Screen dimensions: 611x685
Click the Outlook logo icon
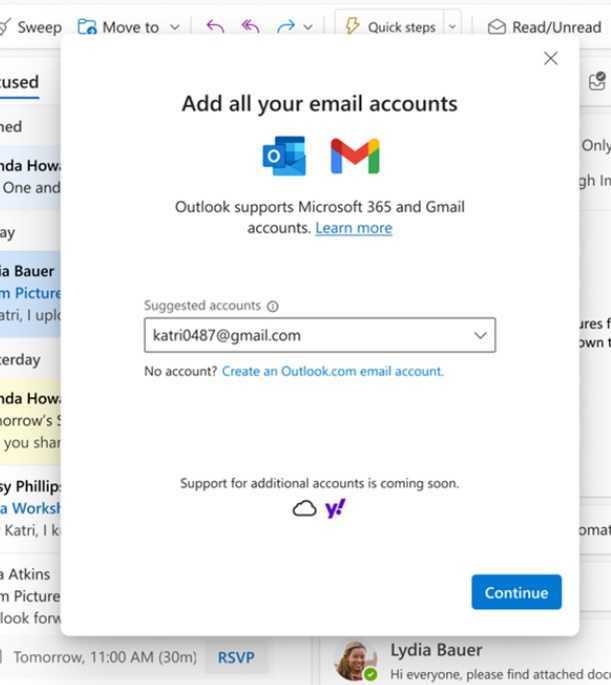[x=284, y=156]
